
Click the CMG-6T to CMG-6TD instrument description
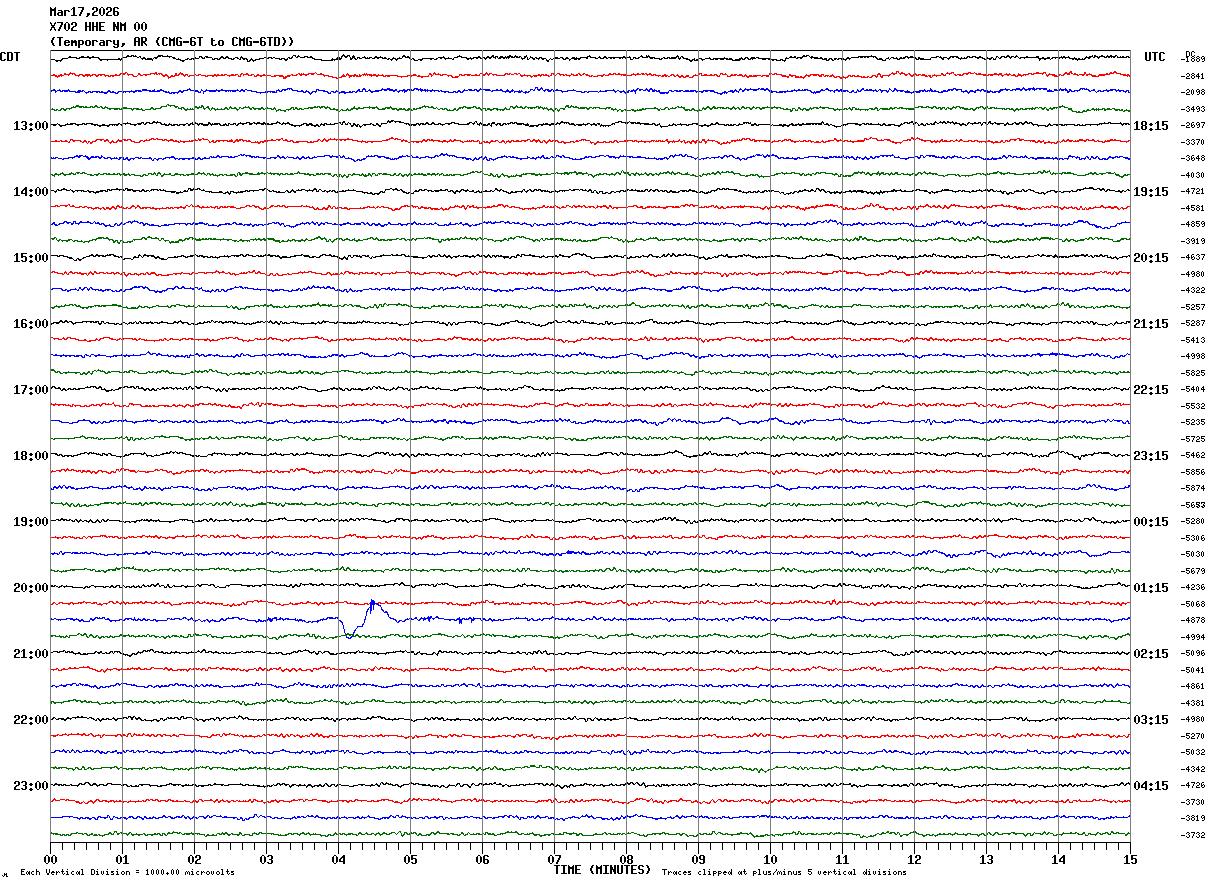(172, 41)
